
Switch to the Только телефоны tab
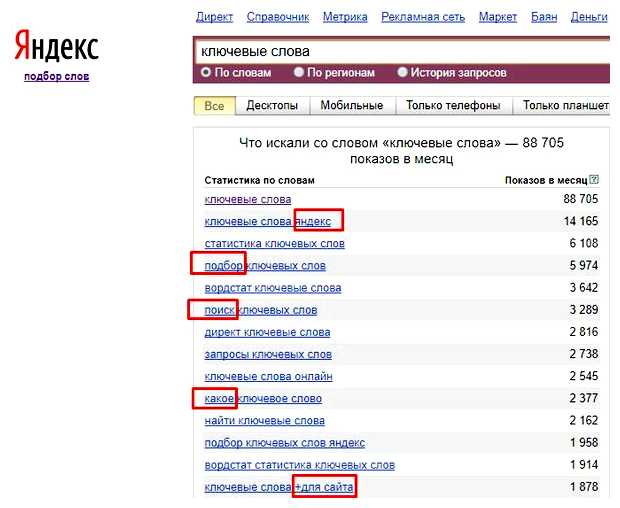point(453,106)
